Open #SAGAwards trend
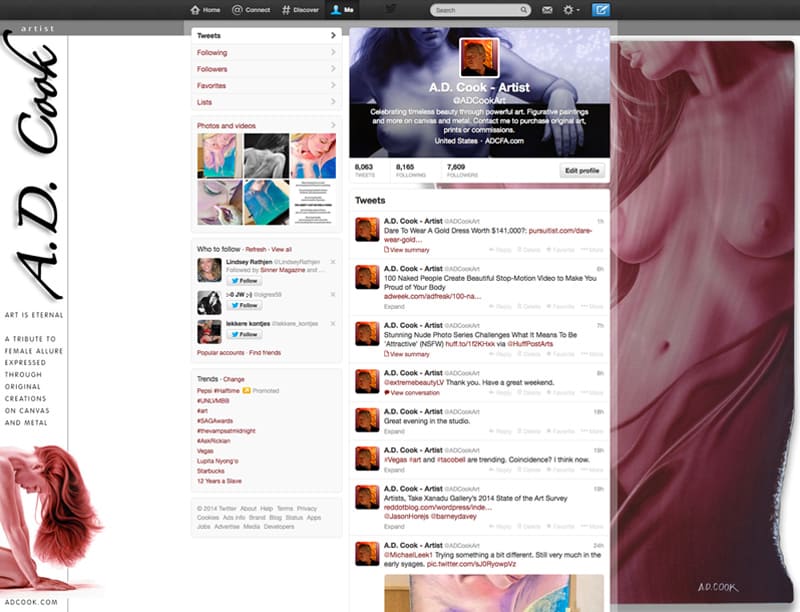This screenshot has height=612, width=800. tap(215, 421)
